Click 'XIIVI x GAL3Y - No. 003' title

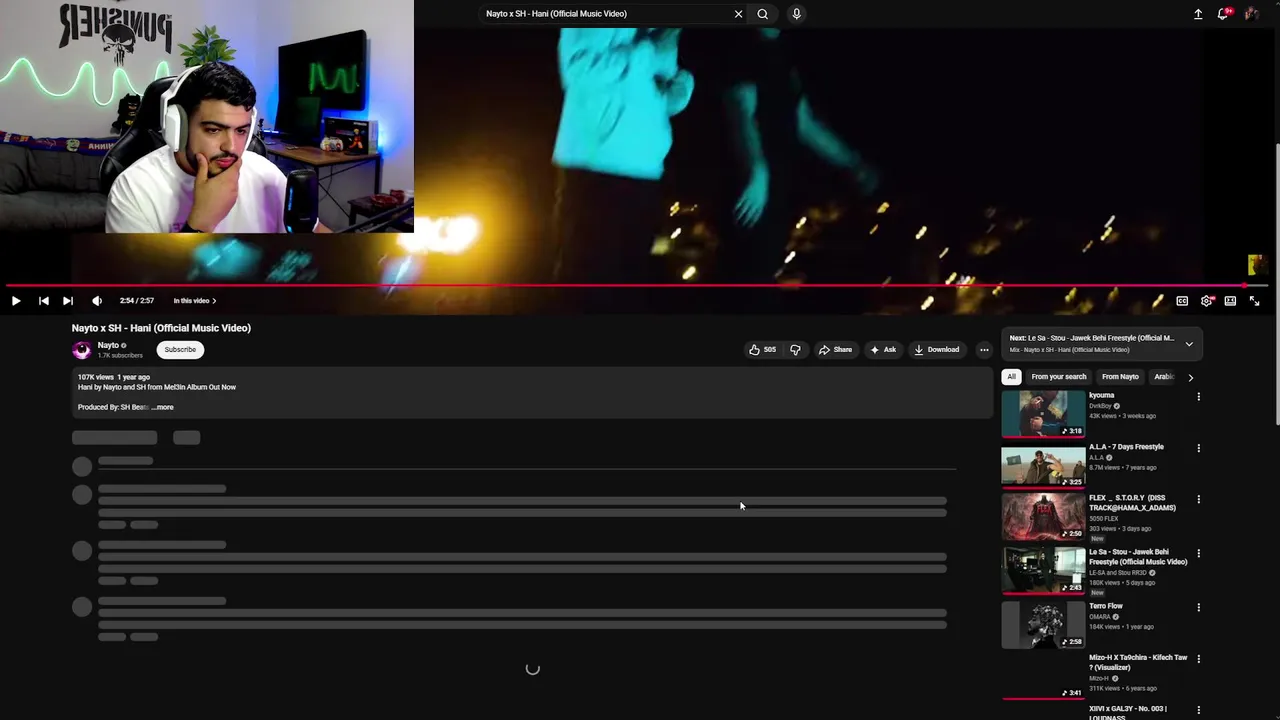click(1128, 712)
